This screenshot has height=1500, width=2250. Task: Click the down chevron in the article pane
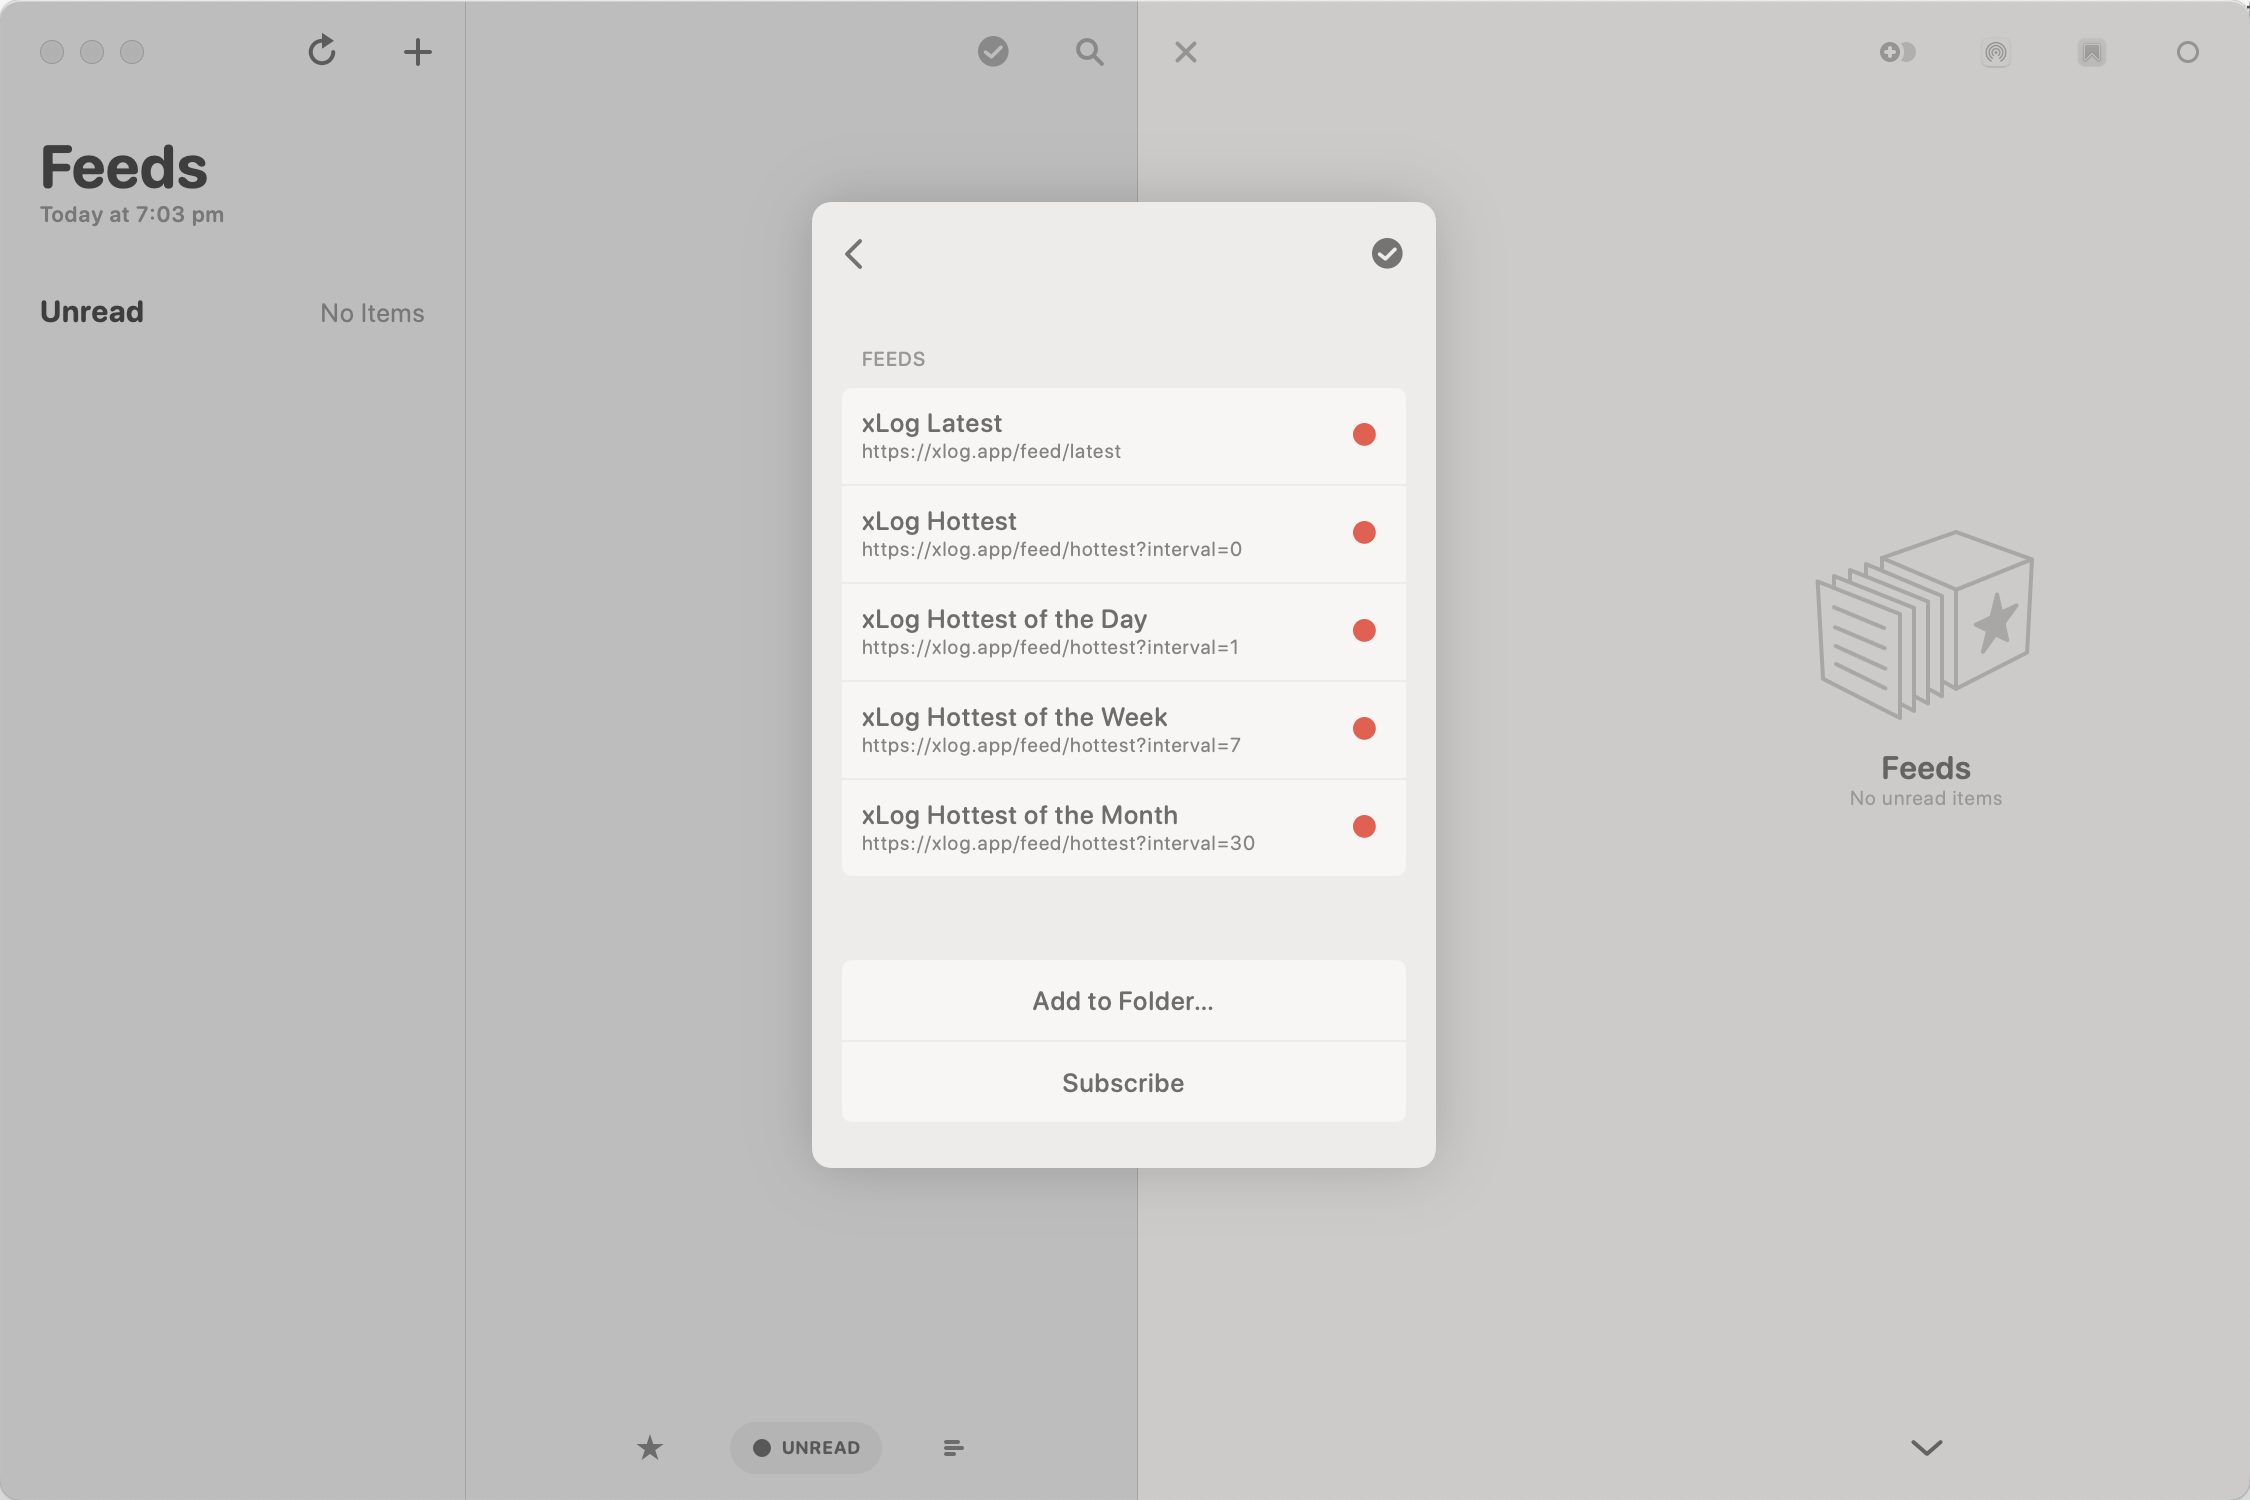tap(1926, 1447)
